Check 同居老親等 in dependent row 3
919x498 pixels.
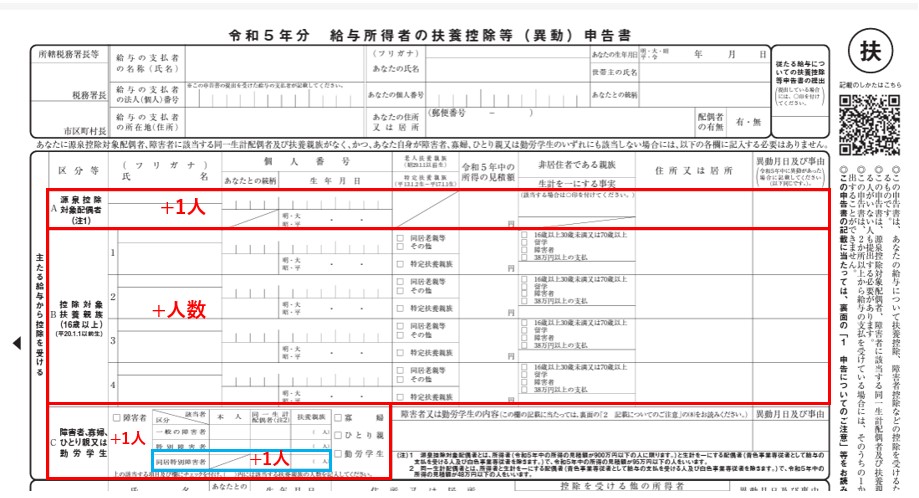400,326
